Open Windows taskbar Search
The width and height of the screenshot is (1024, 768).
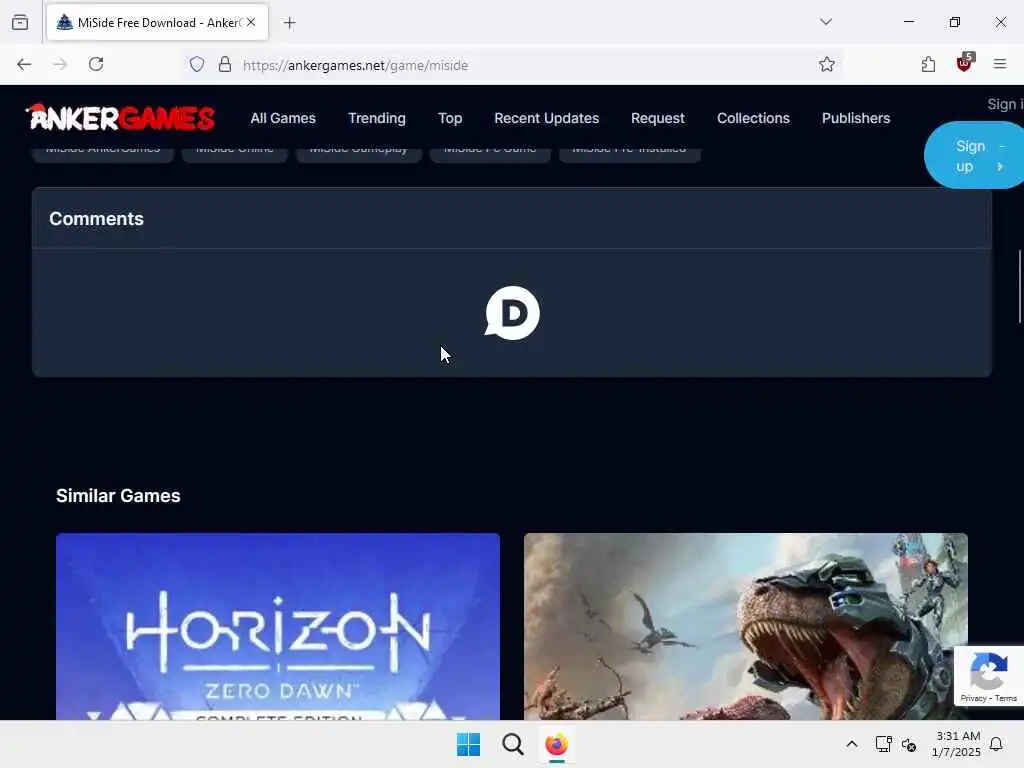click(513, 744)
